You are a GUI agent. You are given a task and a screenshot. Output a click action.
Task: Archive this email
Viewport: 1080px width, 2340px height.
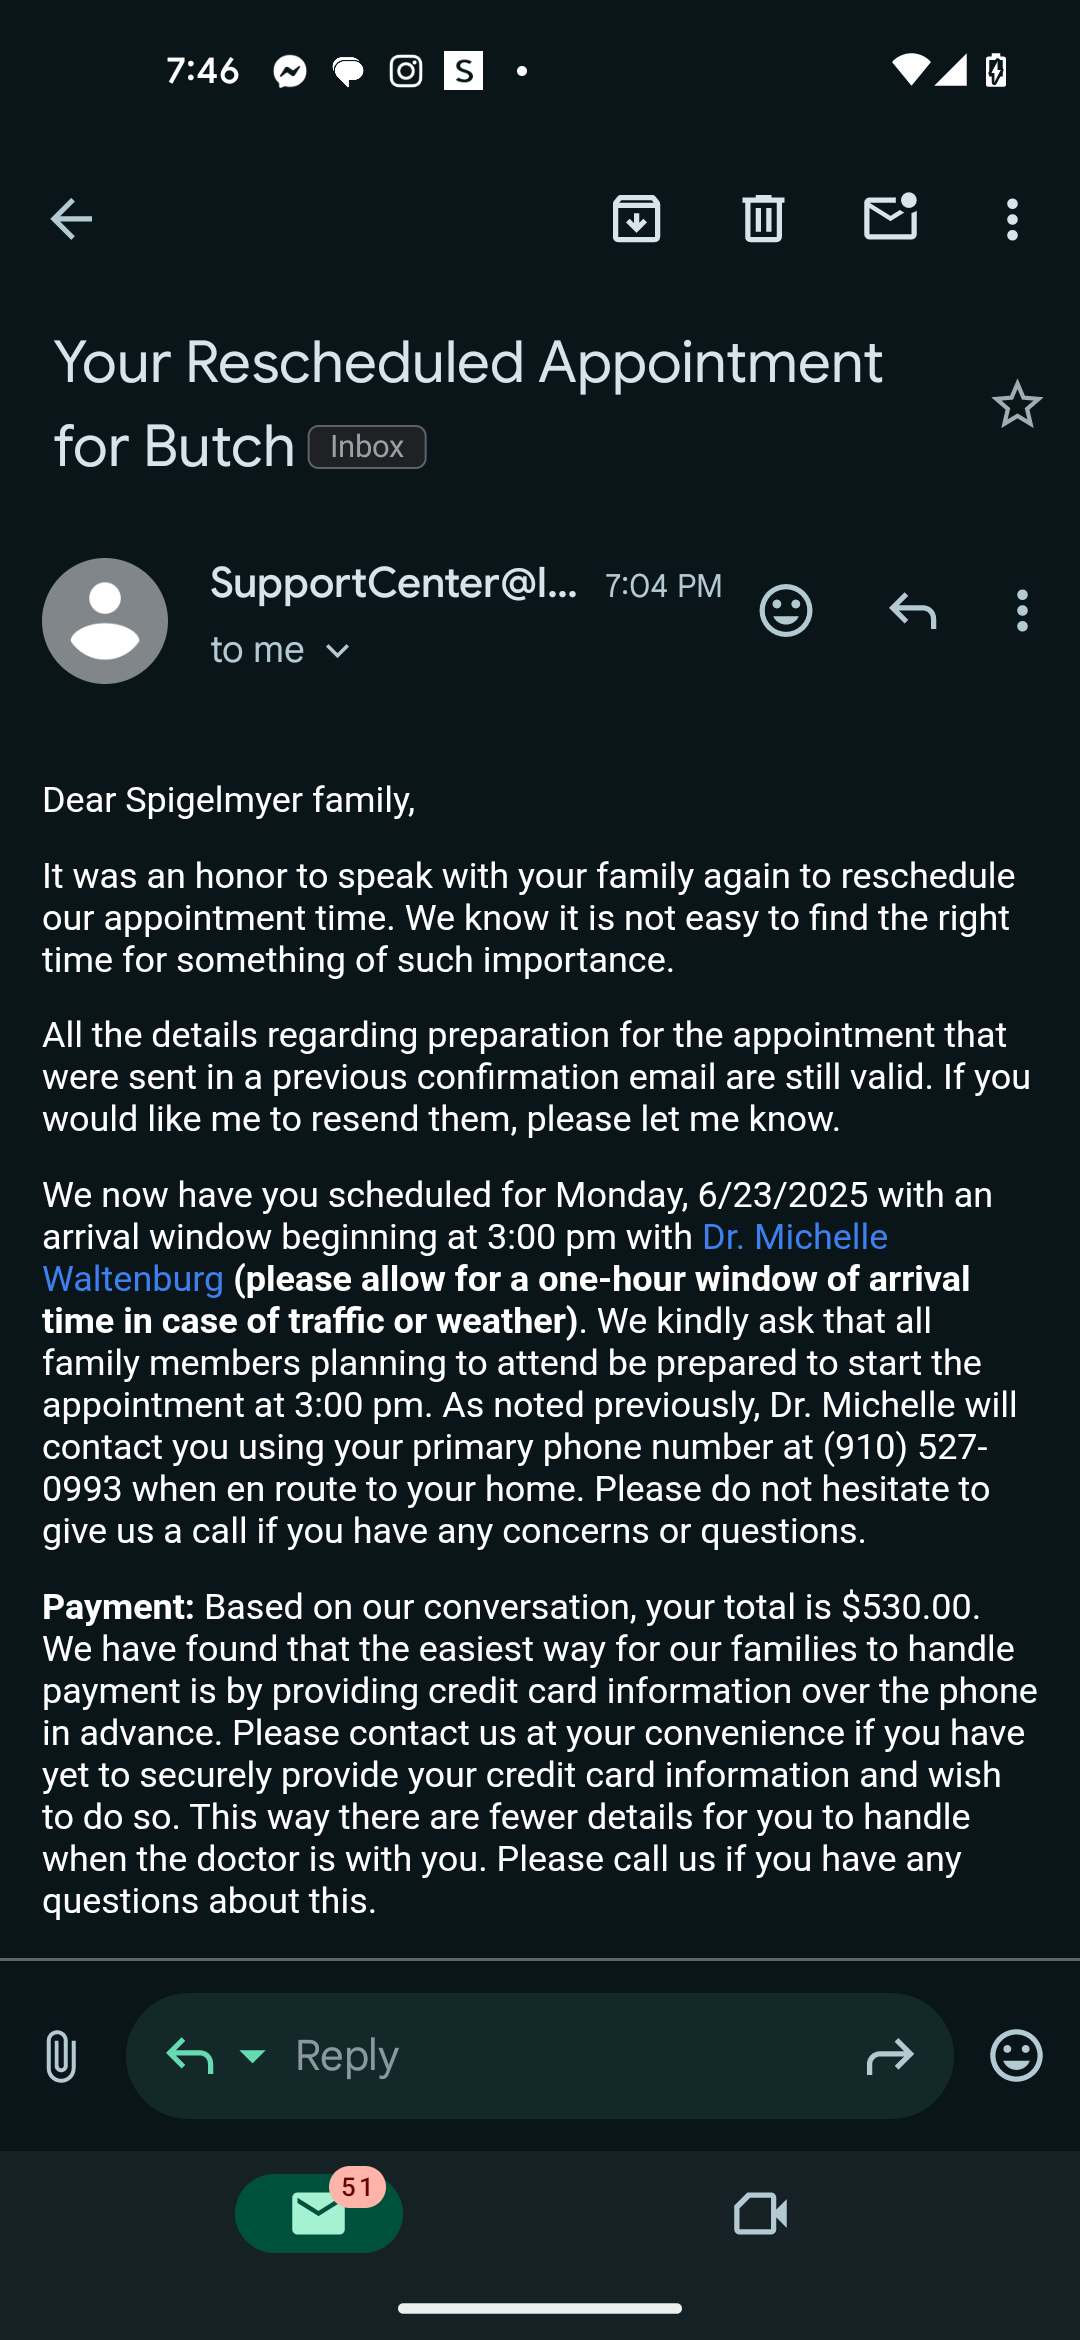click(x=636, y=219)
